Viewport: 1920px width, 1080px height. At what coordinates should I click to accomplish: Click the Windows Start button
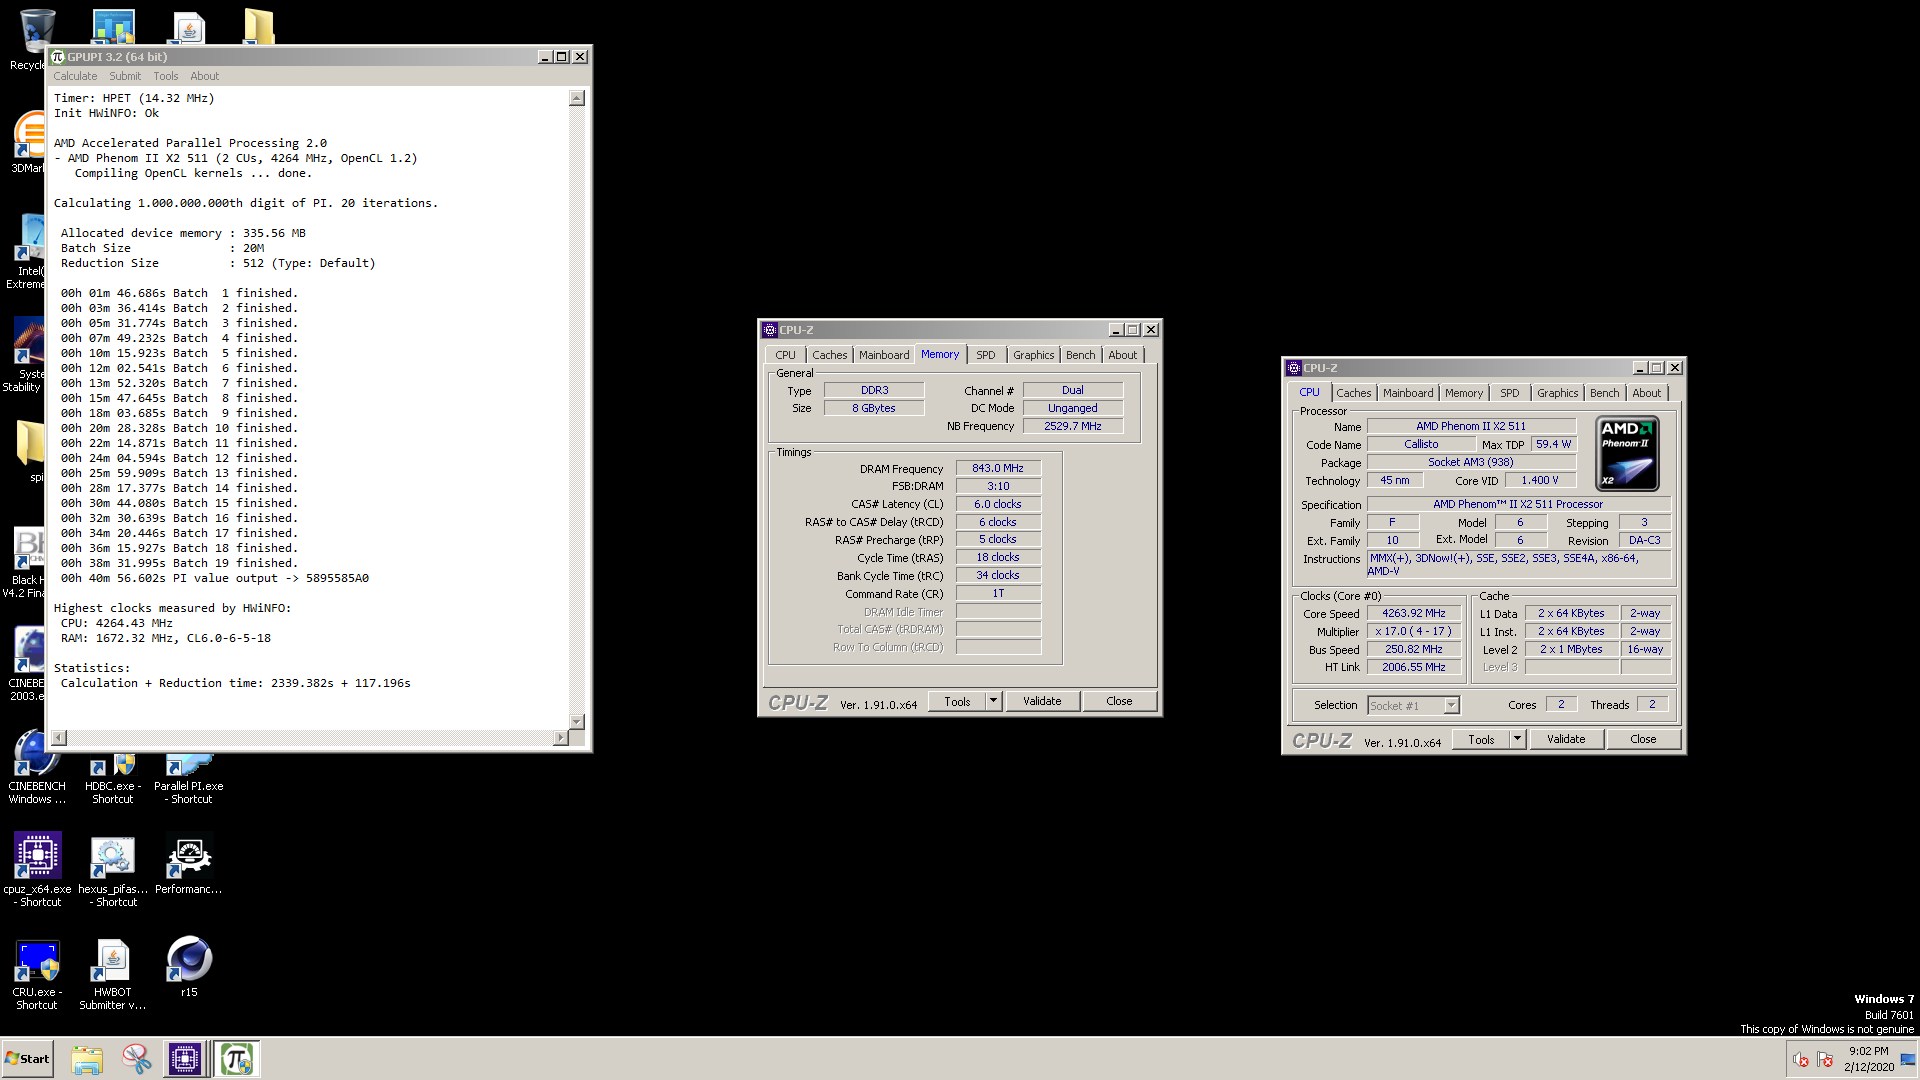click(x=28, y=1059)
